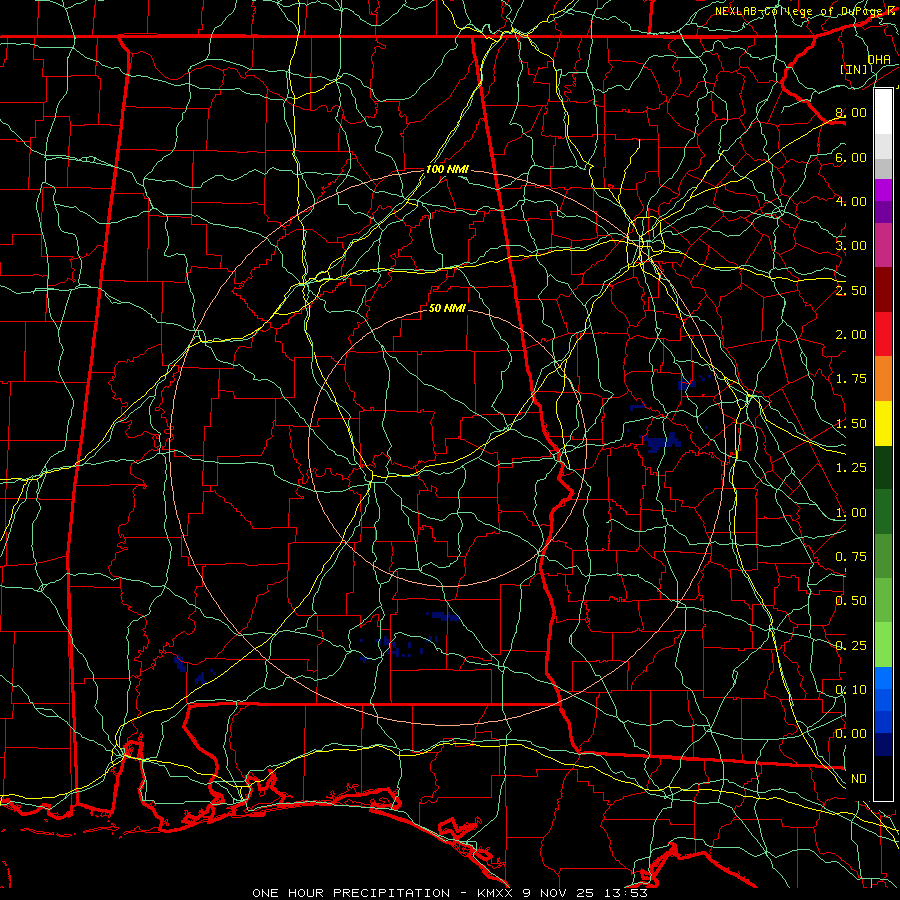Screen dimensions: 900x900
Task: Click the 3.00 legend value
Action: coord(851,246)
